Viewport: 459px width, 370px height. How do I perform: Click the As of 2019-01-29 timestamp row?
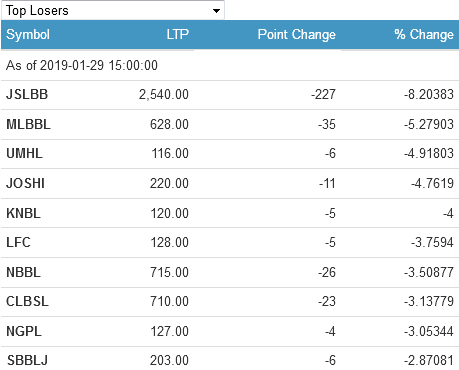(230, 65)
